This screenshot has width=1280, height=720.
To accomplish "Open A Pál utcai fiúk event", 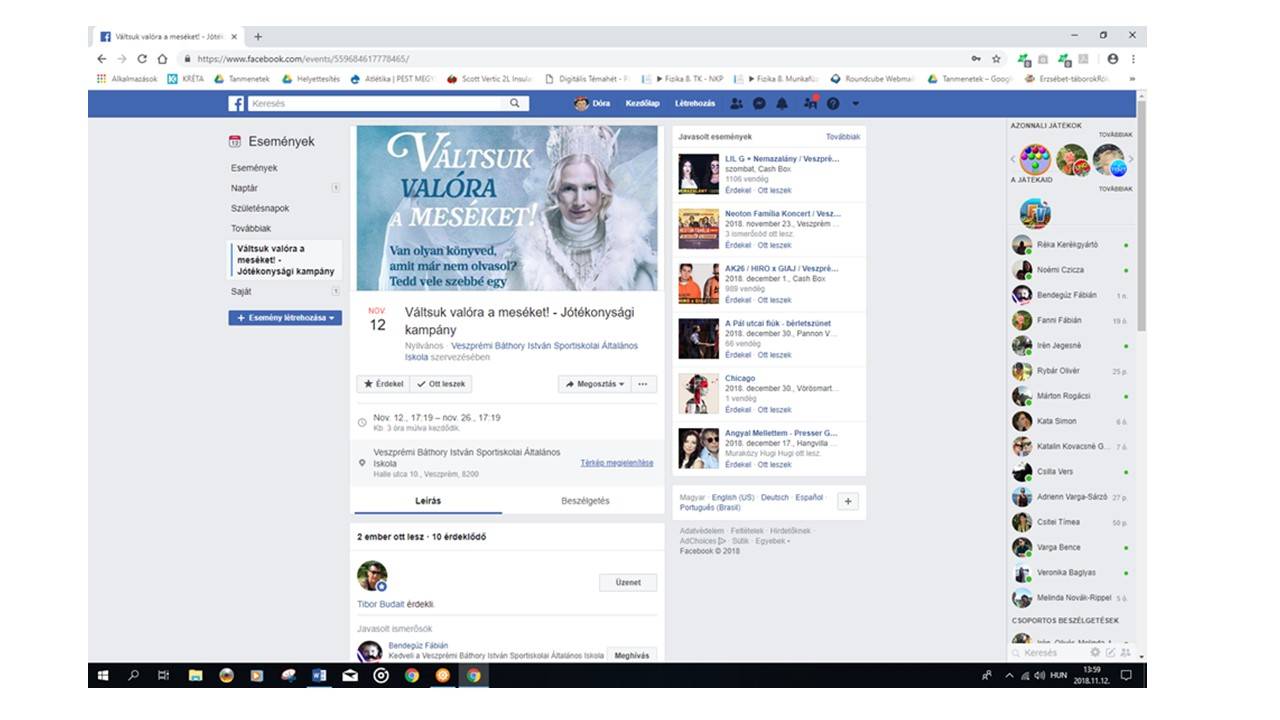I will click(778, 323).
